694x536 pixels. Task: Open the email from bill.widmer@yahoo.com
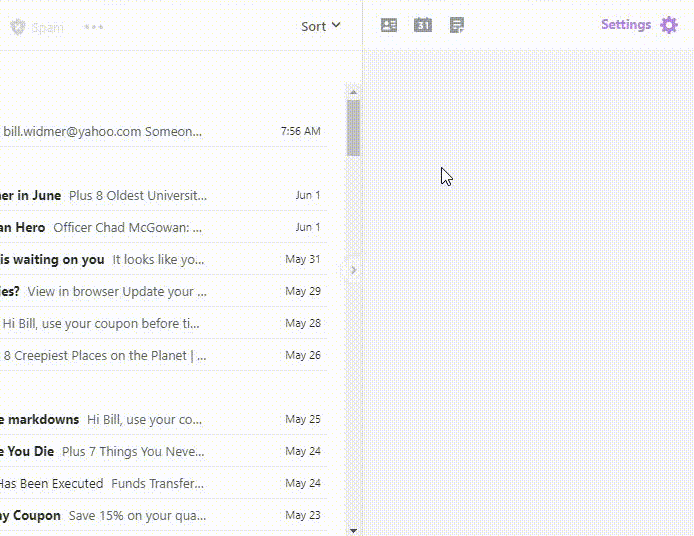pyautogui.click(x=150, y=131)
